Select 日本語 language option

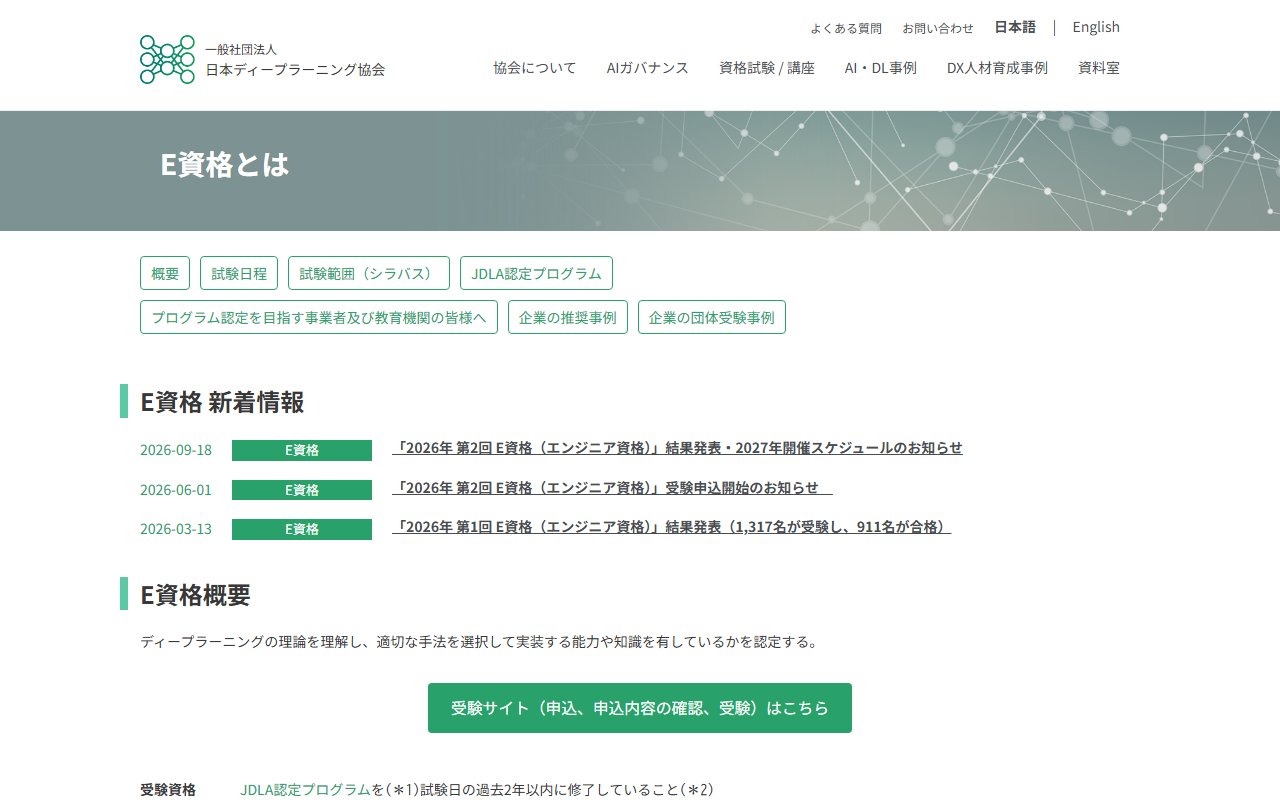coord(1015,27)
